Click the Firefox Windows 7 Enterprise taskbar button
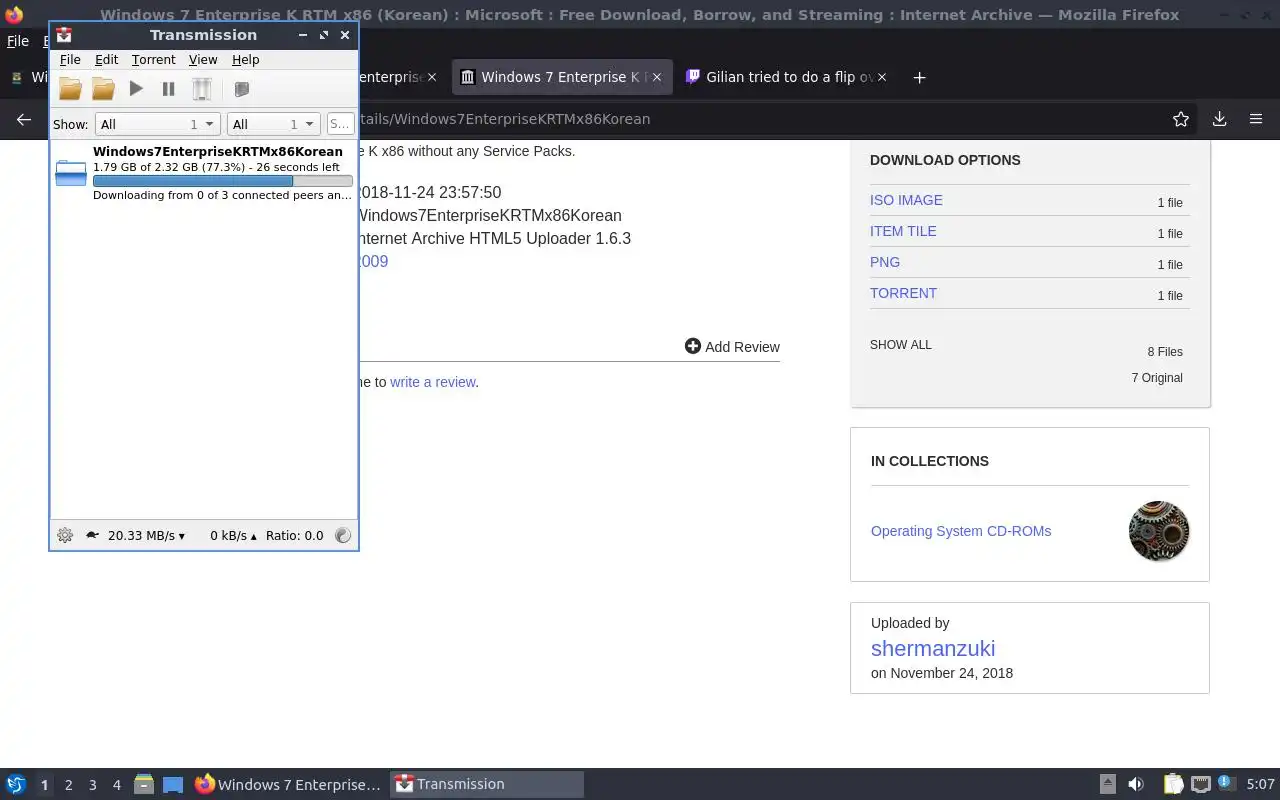1280x800 pixels. click(288, 785)
